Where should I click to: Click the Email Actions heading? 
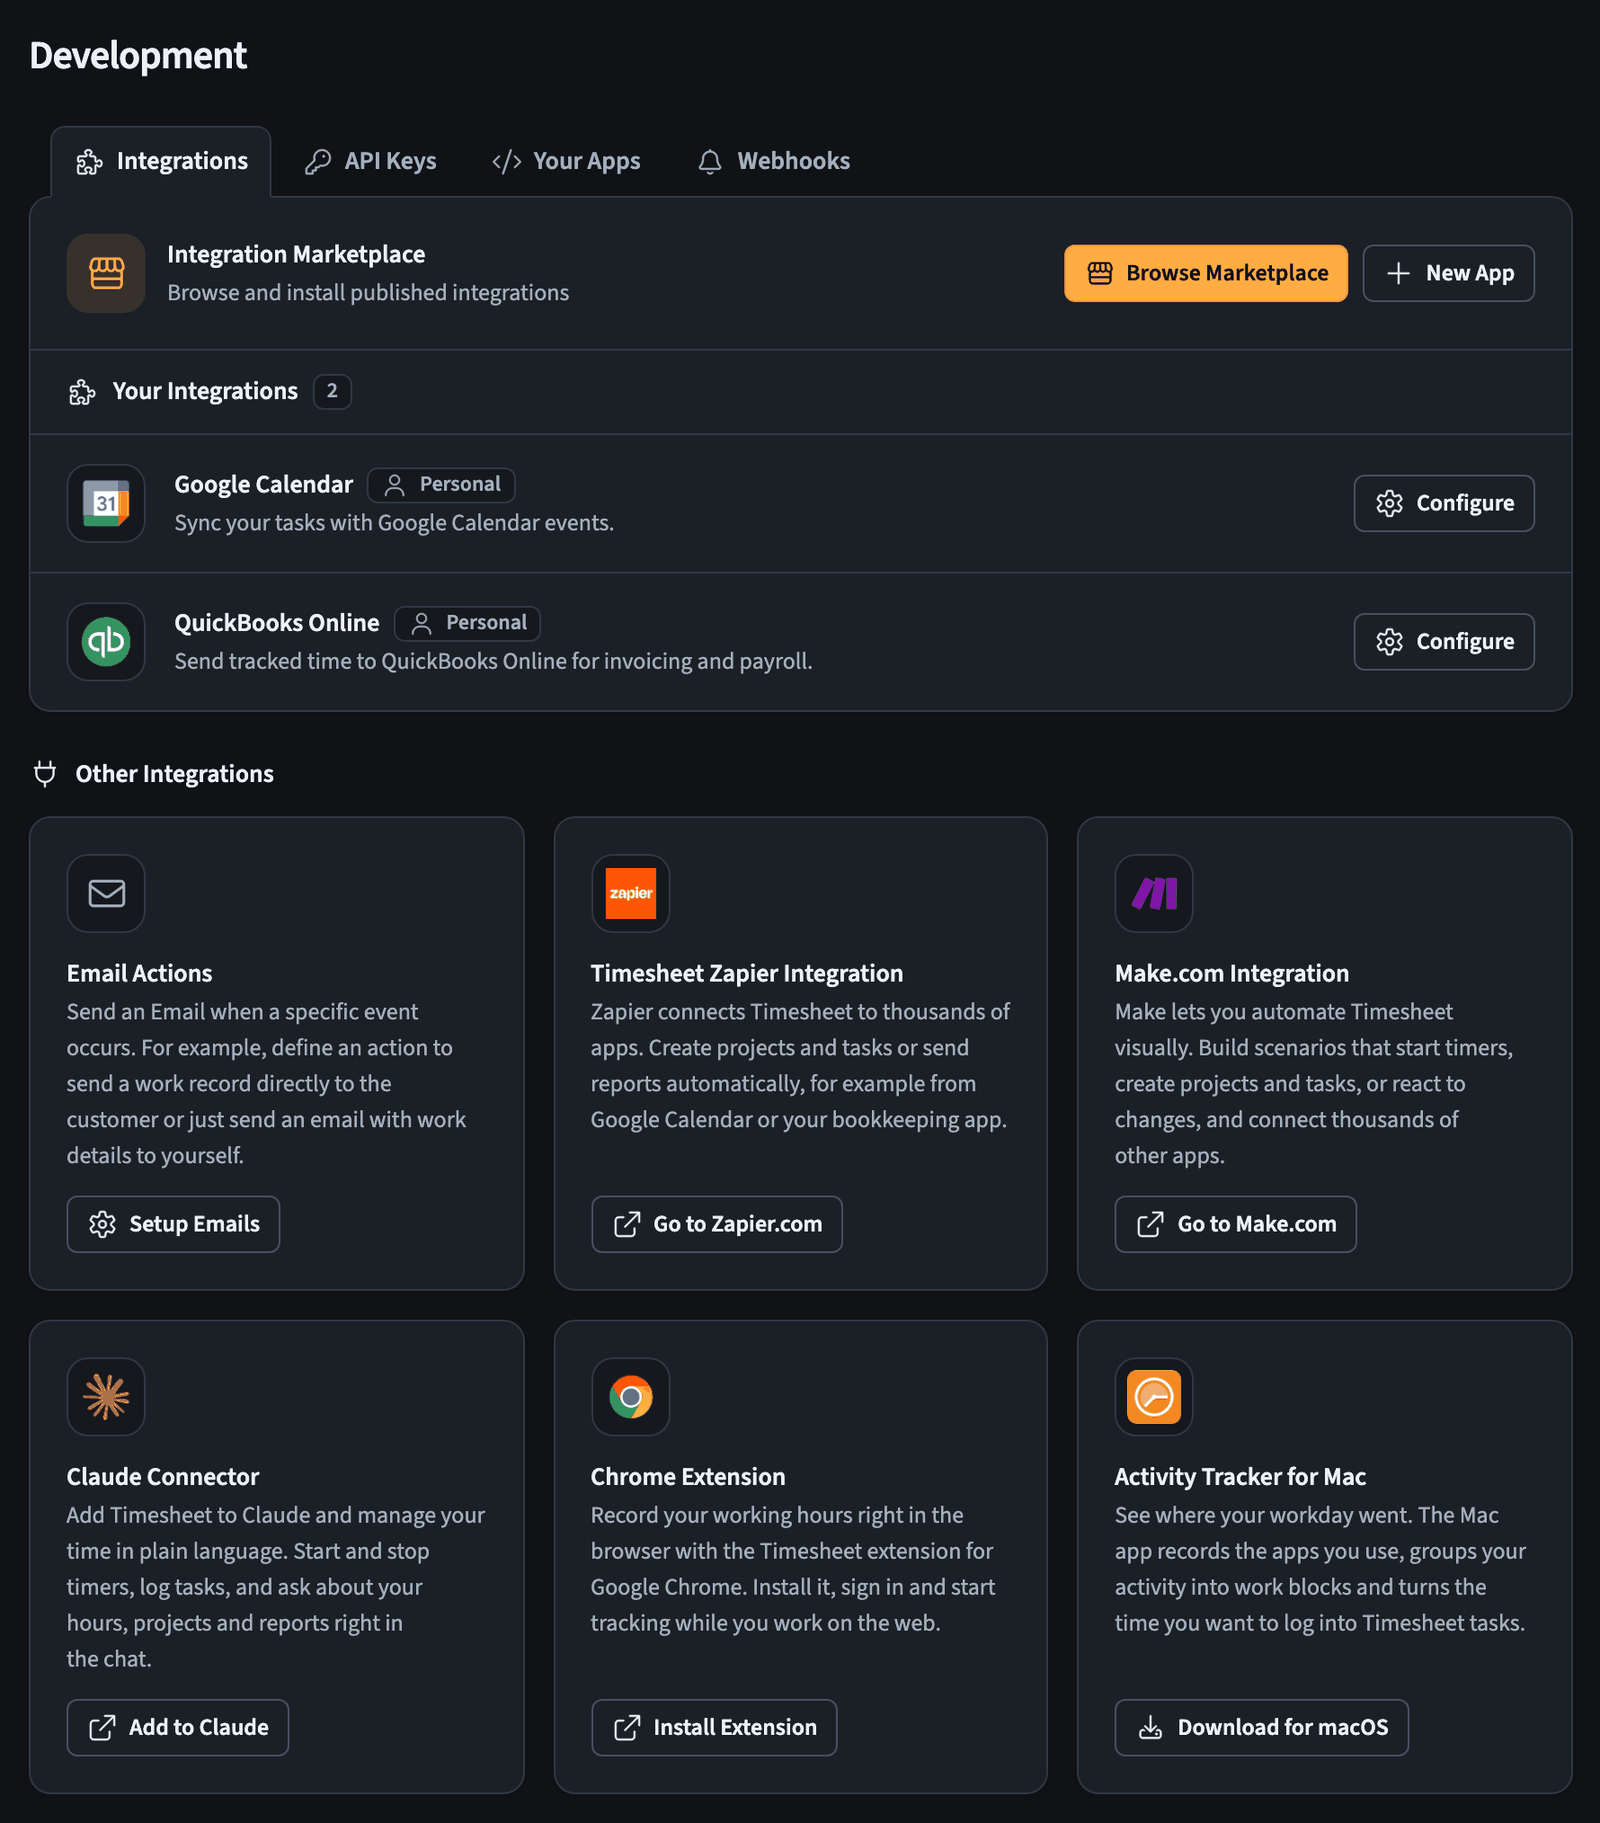(139, 974)
